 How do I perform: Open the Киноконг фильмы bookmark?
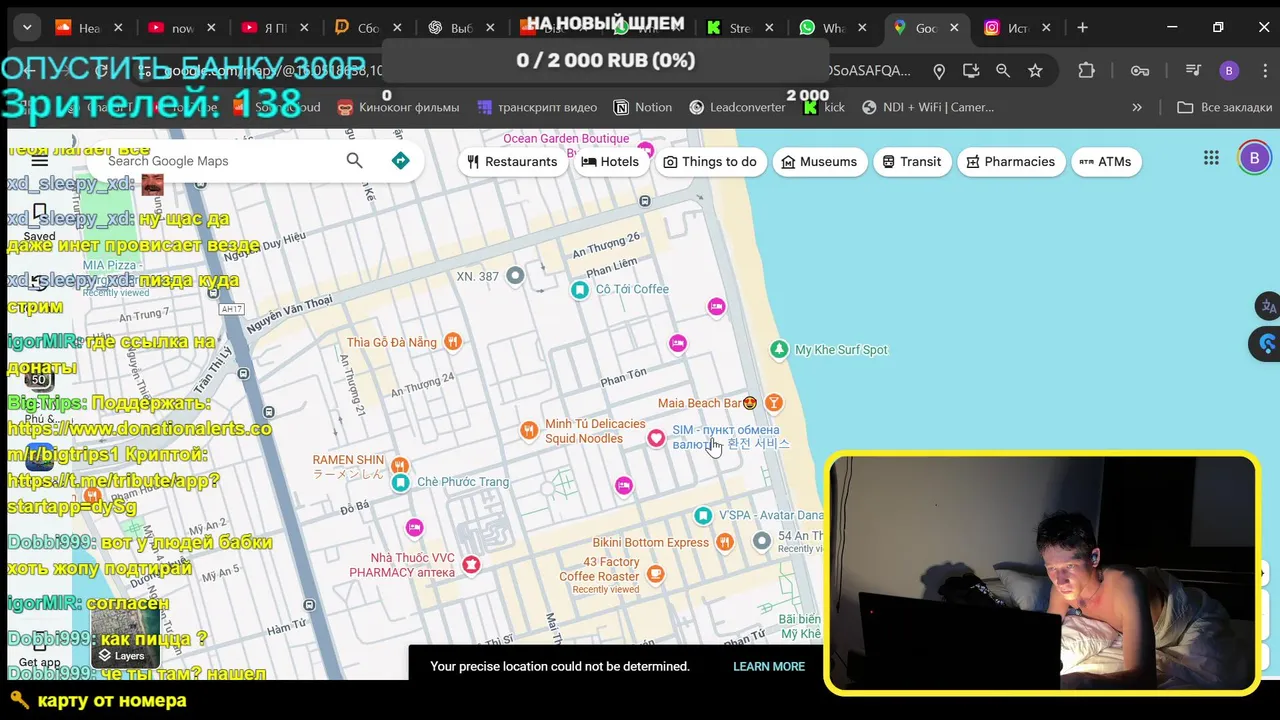tap(398, 107)
